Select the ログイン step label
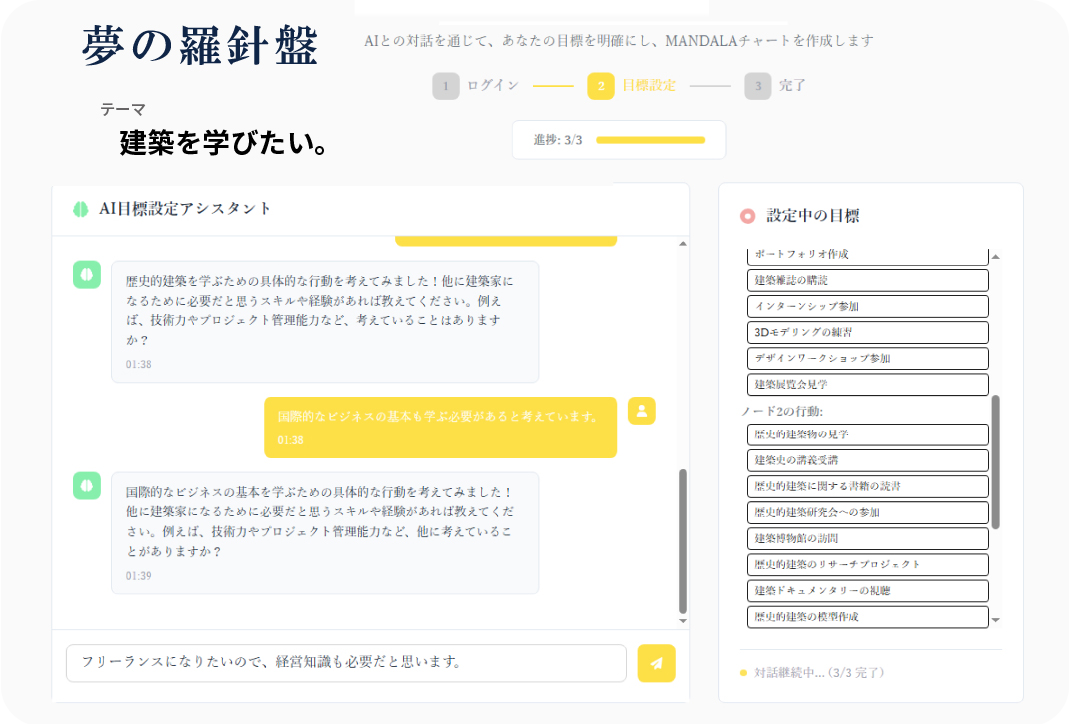The width and height of the screenshot is (1069, 726). [x=493, y=86]
